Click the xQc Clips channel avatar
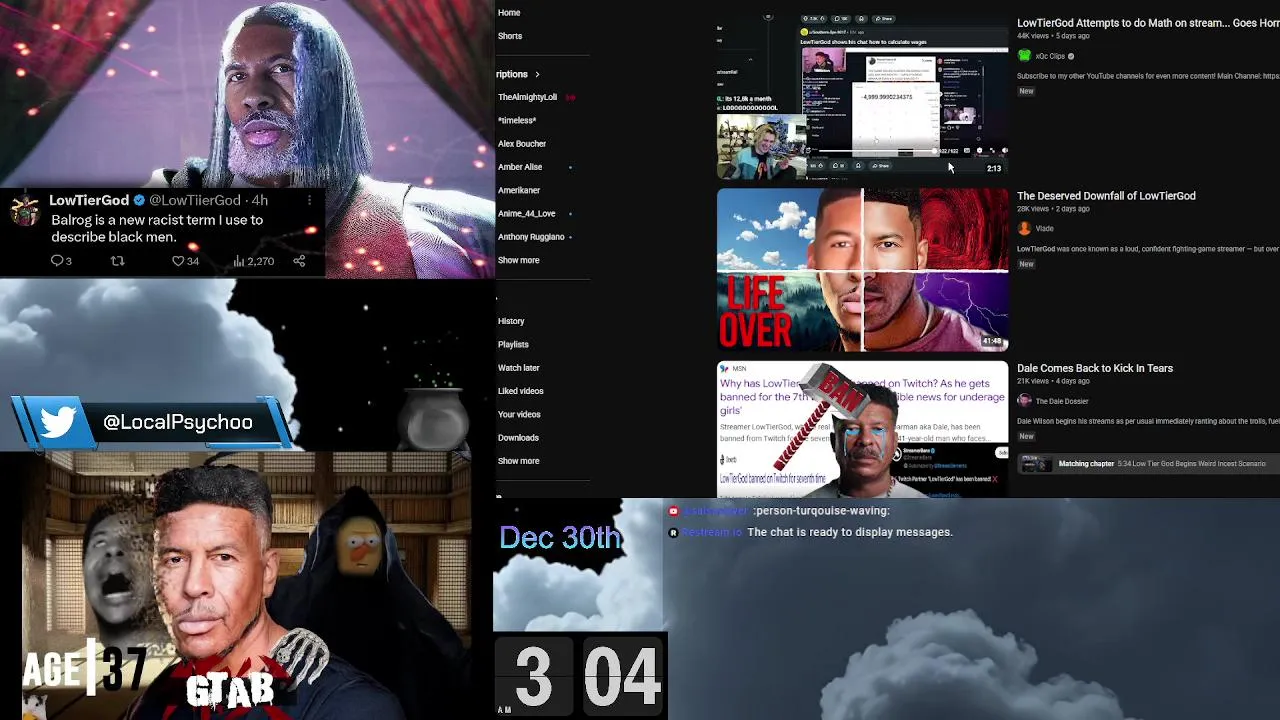Viewport: 1280px width, 720px height. (1024, 56)
